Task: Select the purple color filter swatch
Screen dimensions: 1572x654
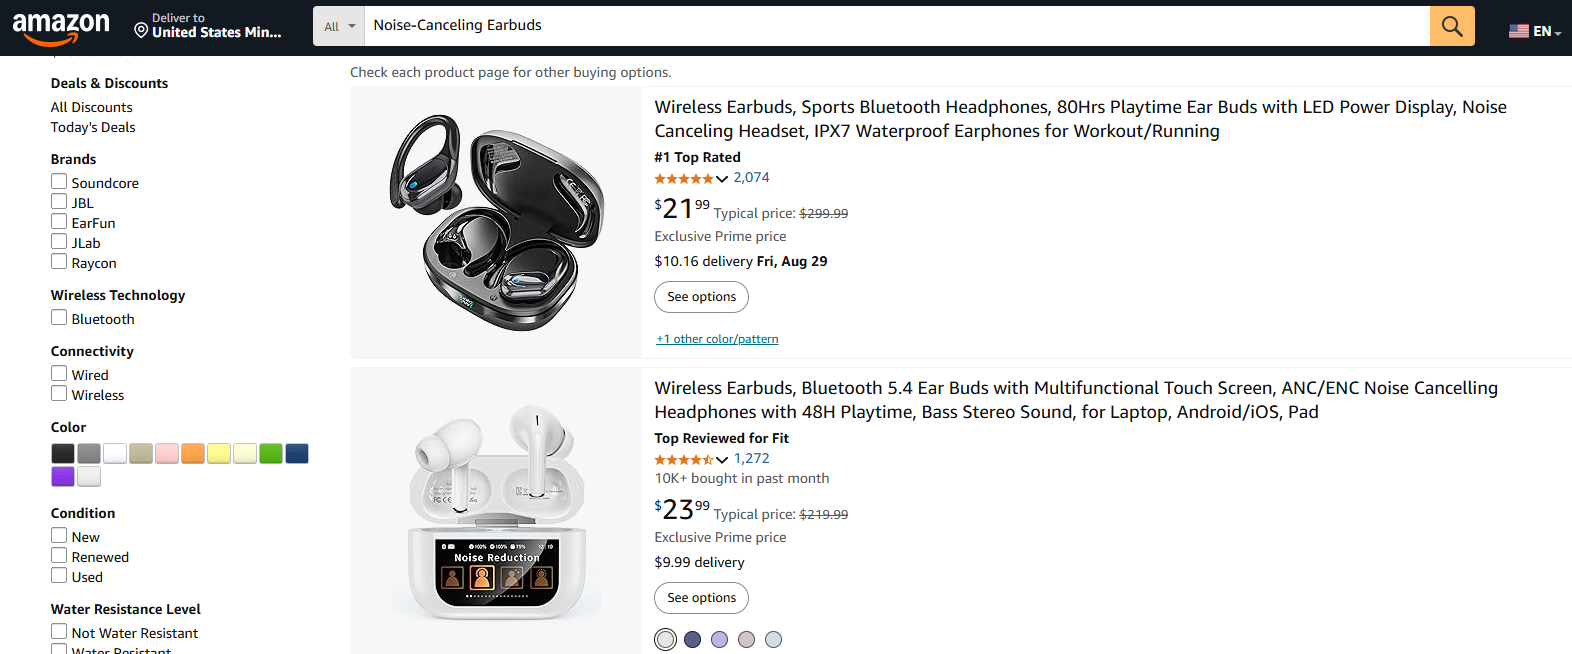Action: (62, 476)
